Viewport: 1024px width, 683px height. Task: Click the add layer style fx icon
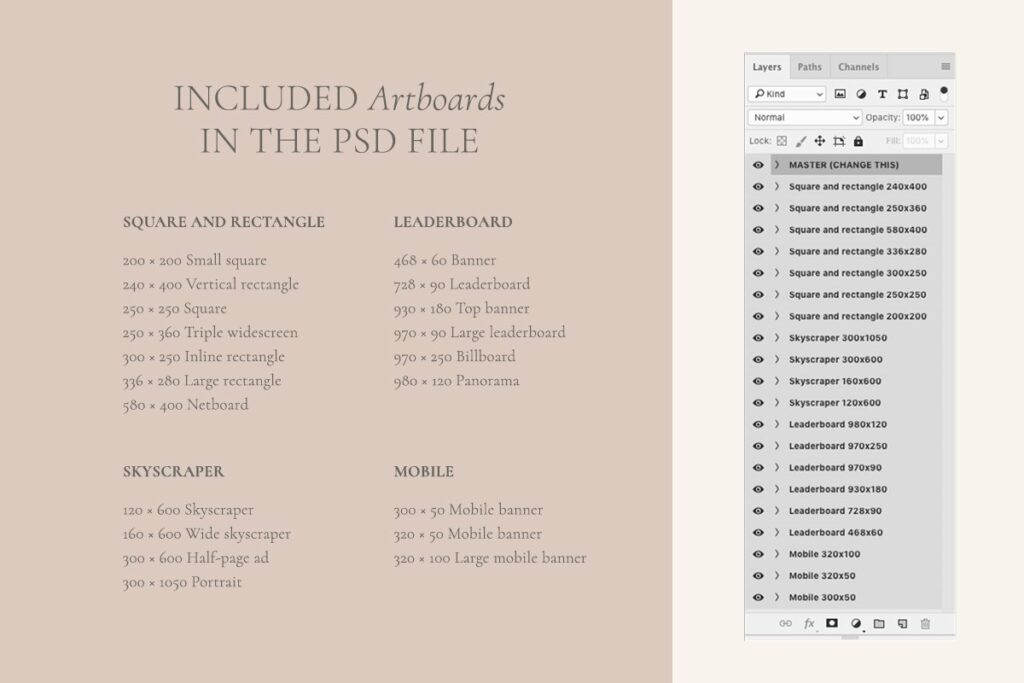[808, 624]
